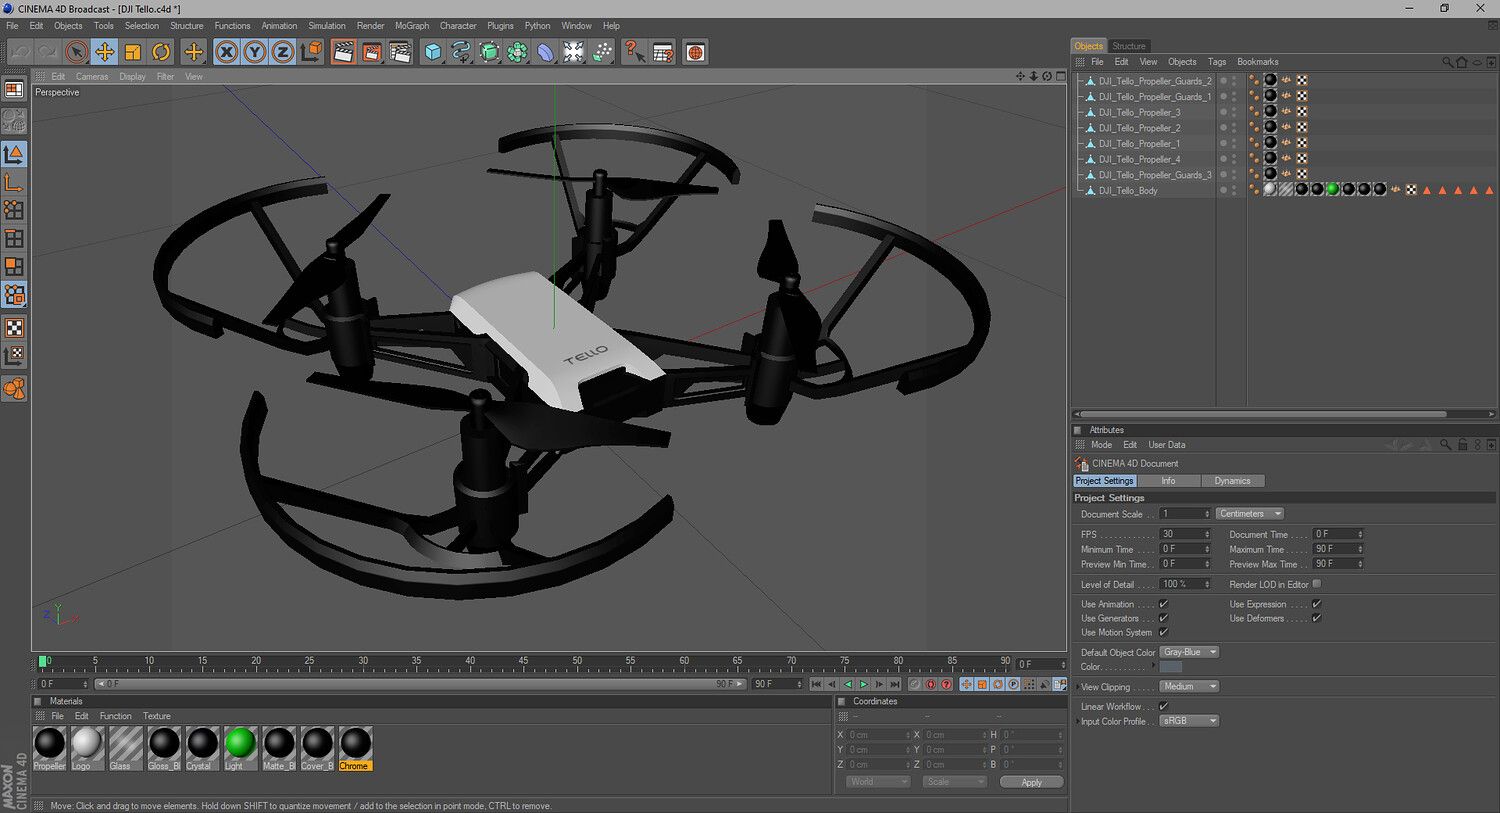This screenshot has height=813, width=1500.
Task: Render the active view clapperboard
Action: 343,52
